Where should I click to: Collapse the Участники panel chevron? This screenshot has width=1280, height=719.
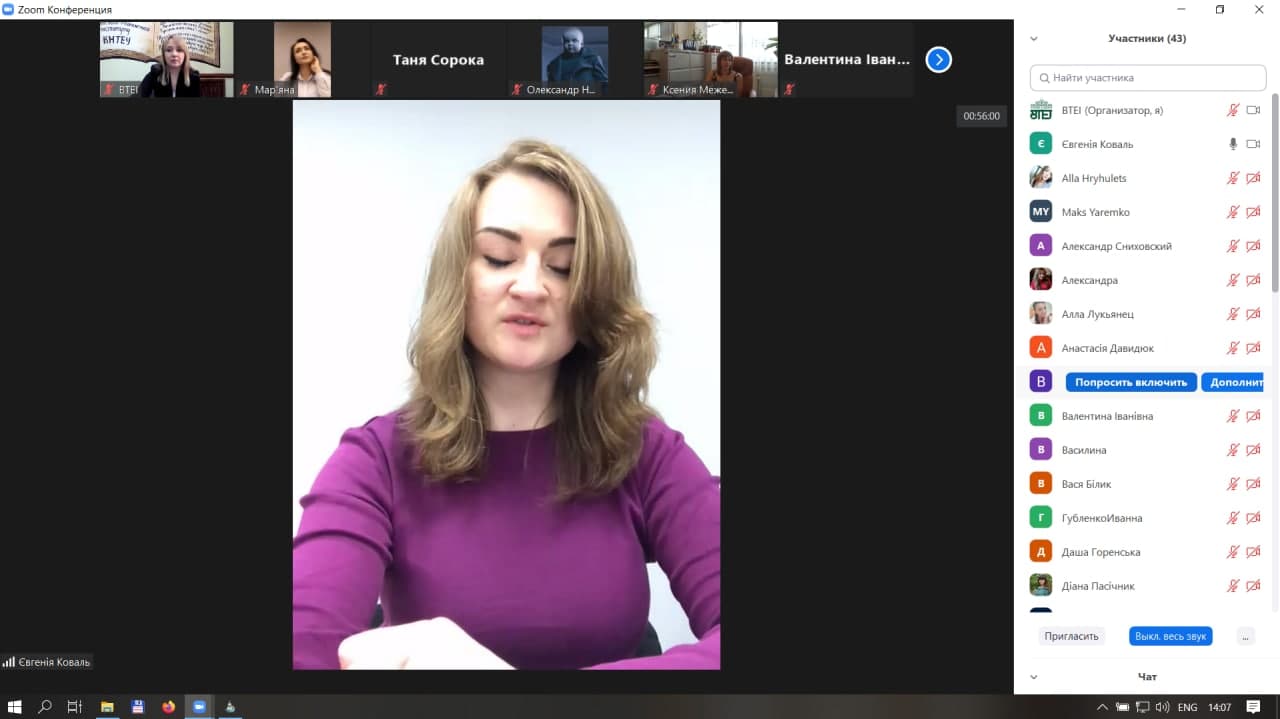[1034, 39]
